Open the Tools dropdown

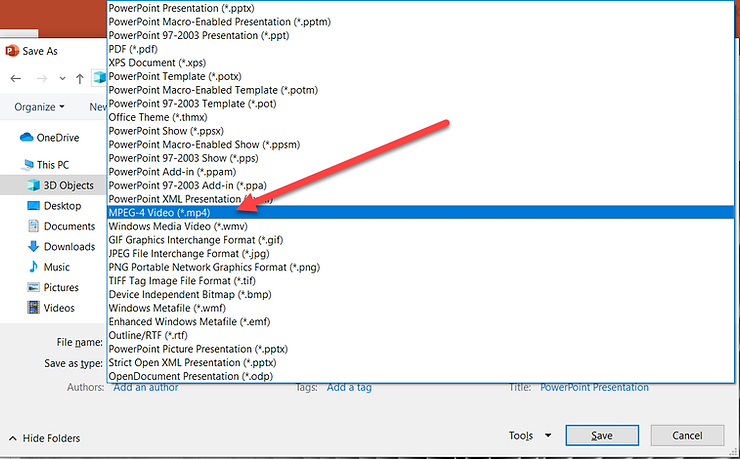click(530, 436)
